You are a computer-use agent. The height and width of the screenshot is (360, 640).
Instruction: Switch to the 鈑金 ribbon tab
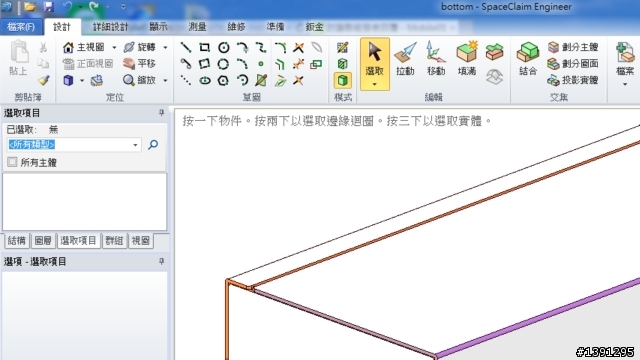(315, 27)
